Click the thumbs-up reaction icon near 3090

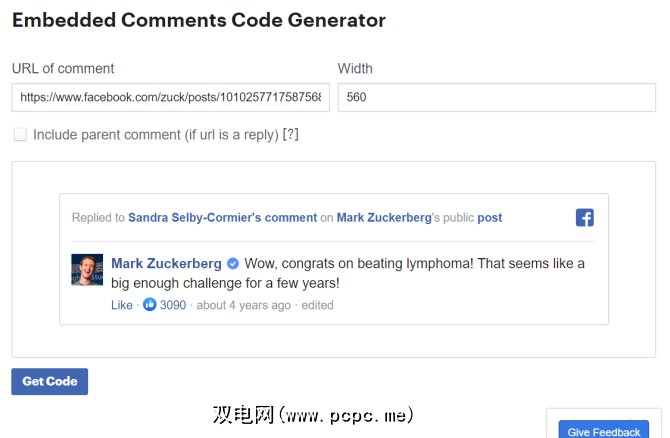pos(149,305)
